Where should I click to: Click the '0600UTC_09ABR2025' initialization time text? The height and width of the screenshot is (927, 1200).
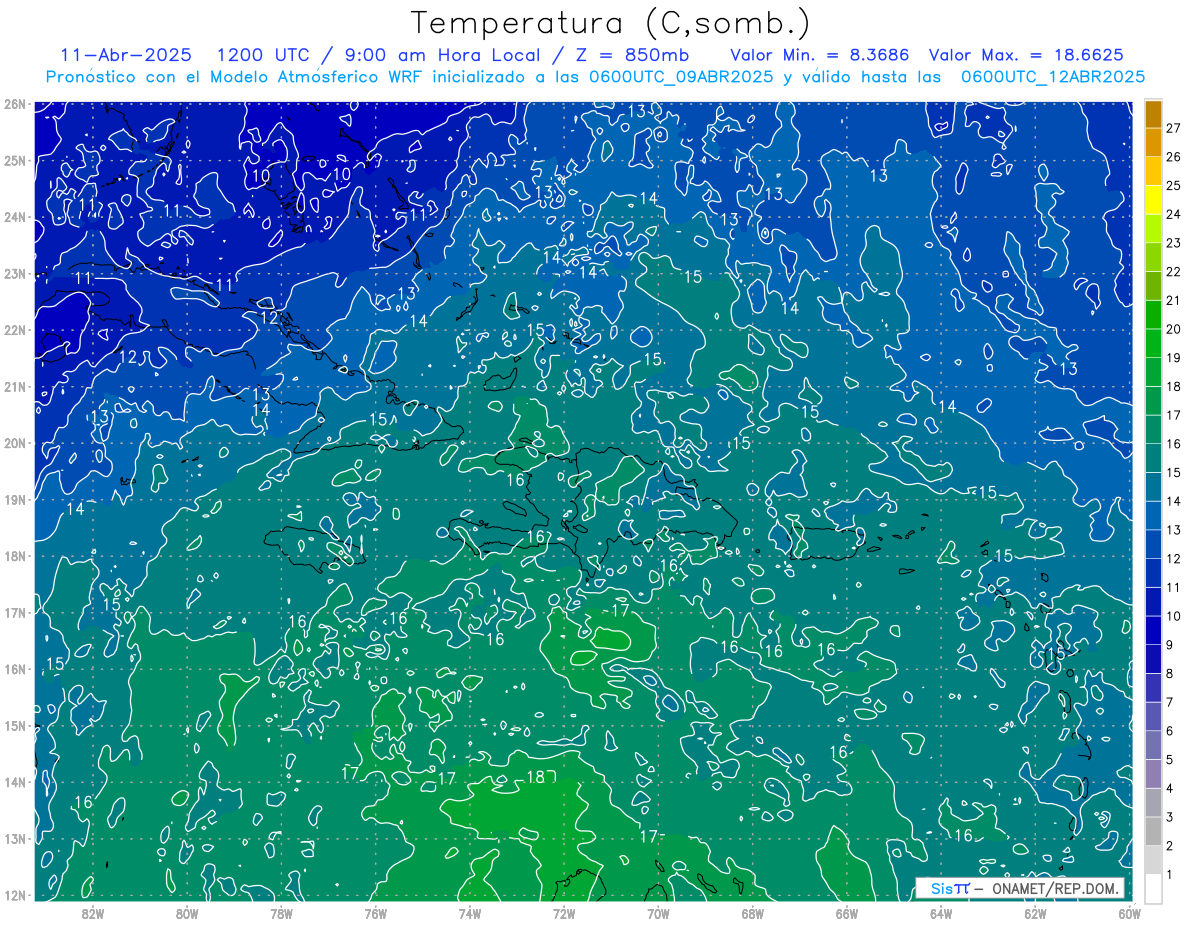click(x=681, y=77)
